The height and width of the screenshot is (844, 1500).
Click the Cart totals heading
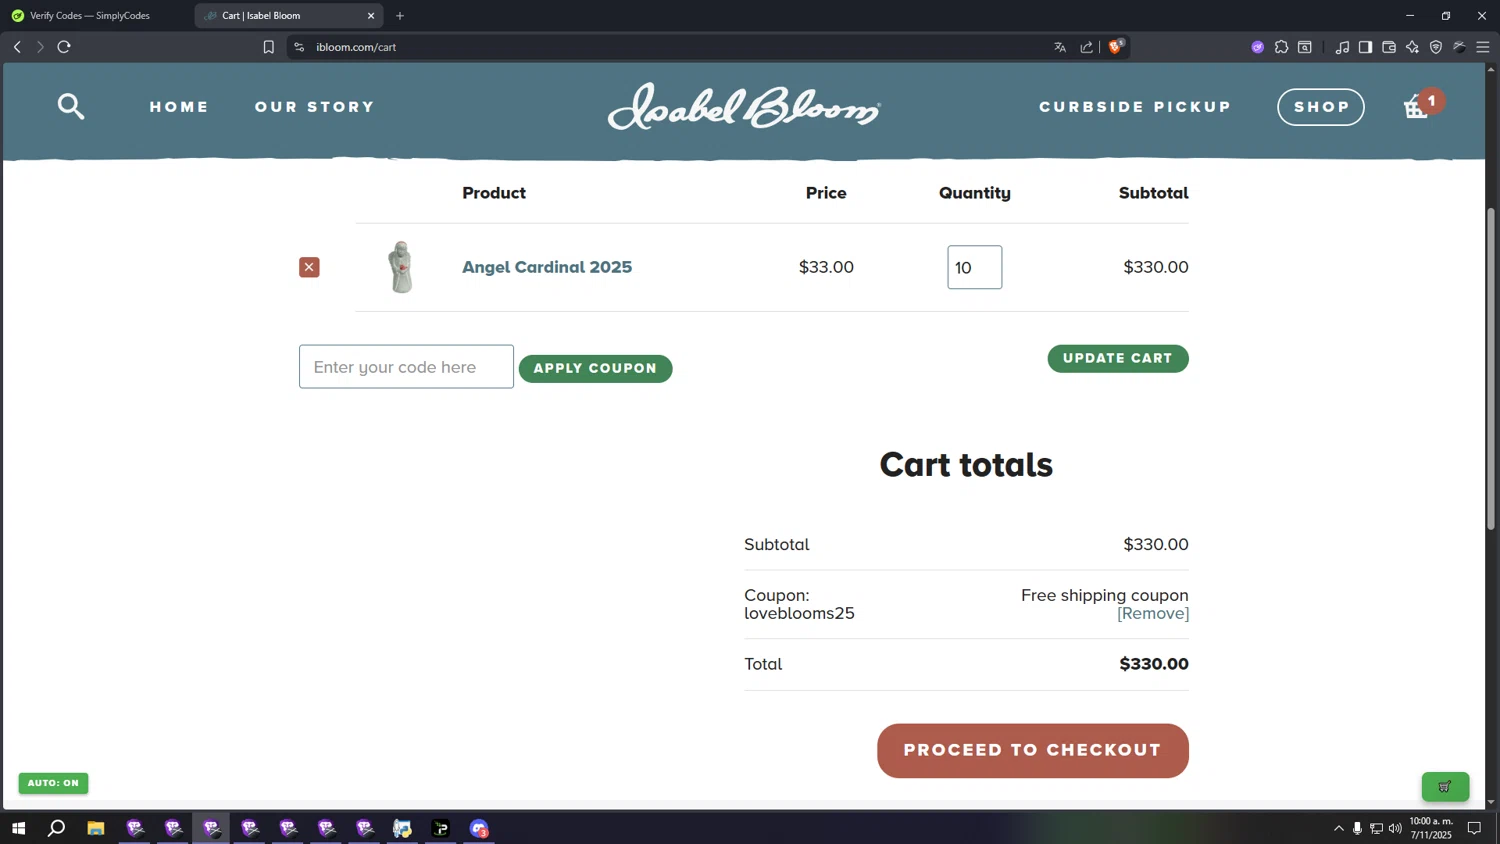tap(966, 464)
